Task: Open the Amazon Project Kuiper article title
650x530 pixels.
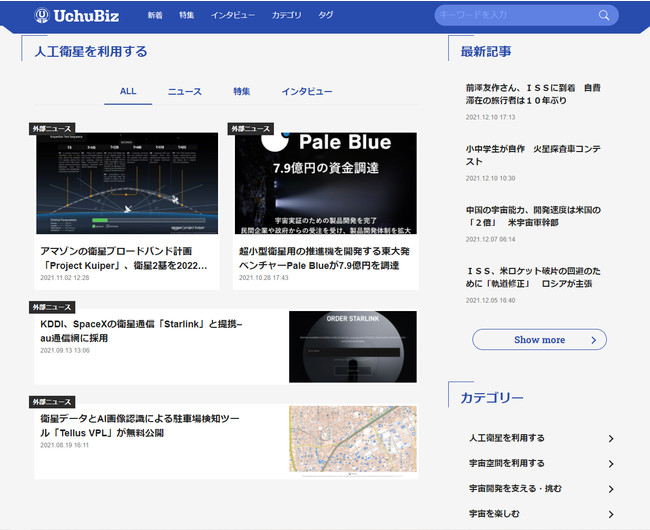Action: (124, 258)
